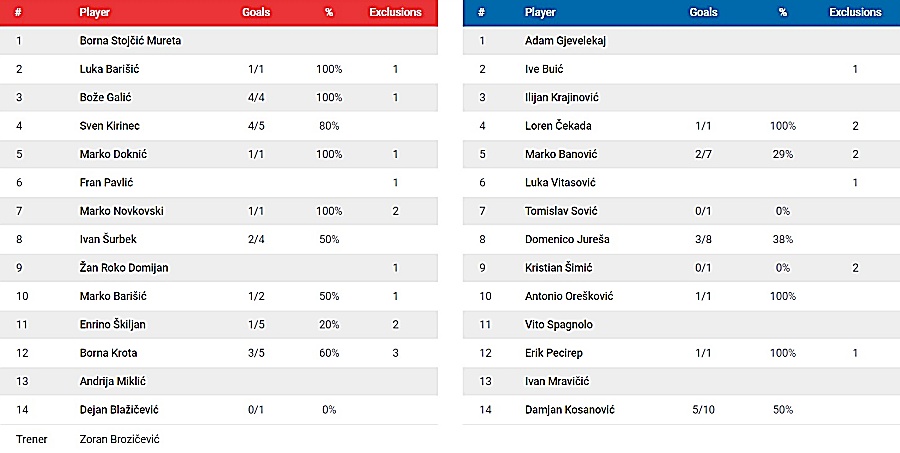Open Marko Novkovski's row
Screen dimensions: 900x453
tap(120, 211)
